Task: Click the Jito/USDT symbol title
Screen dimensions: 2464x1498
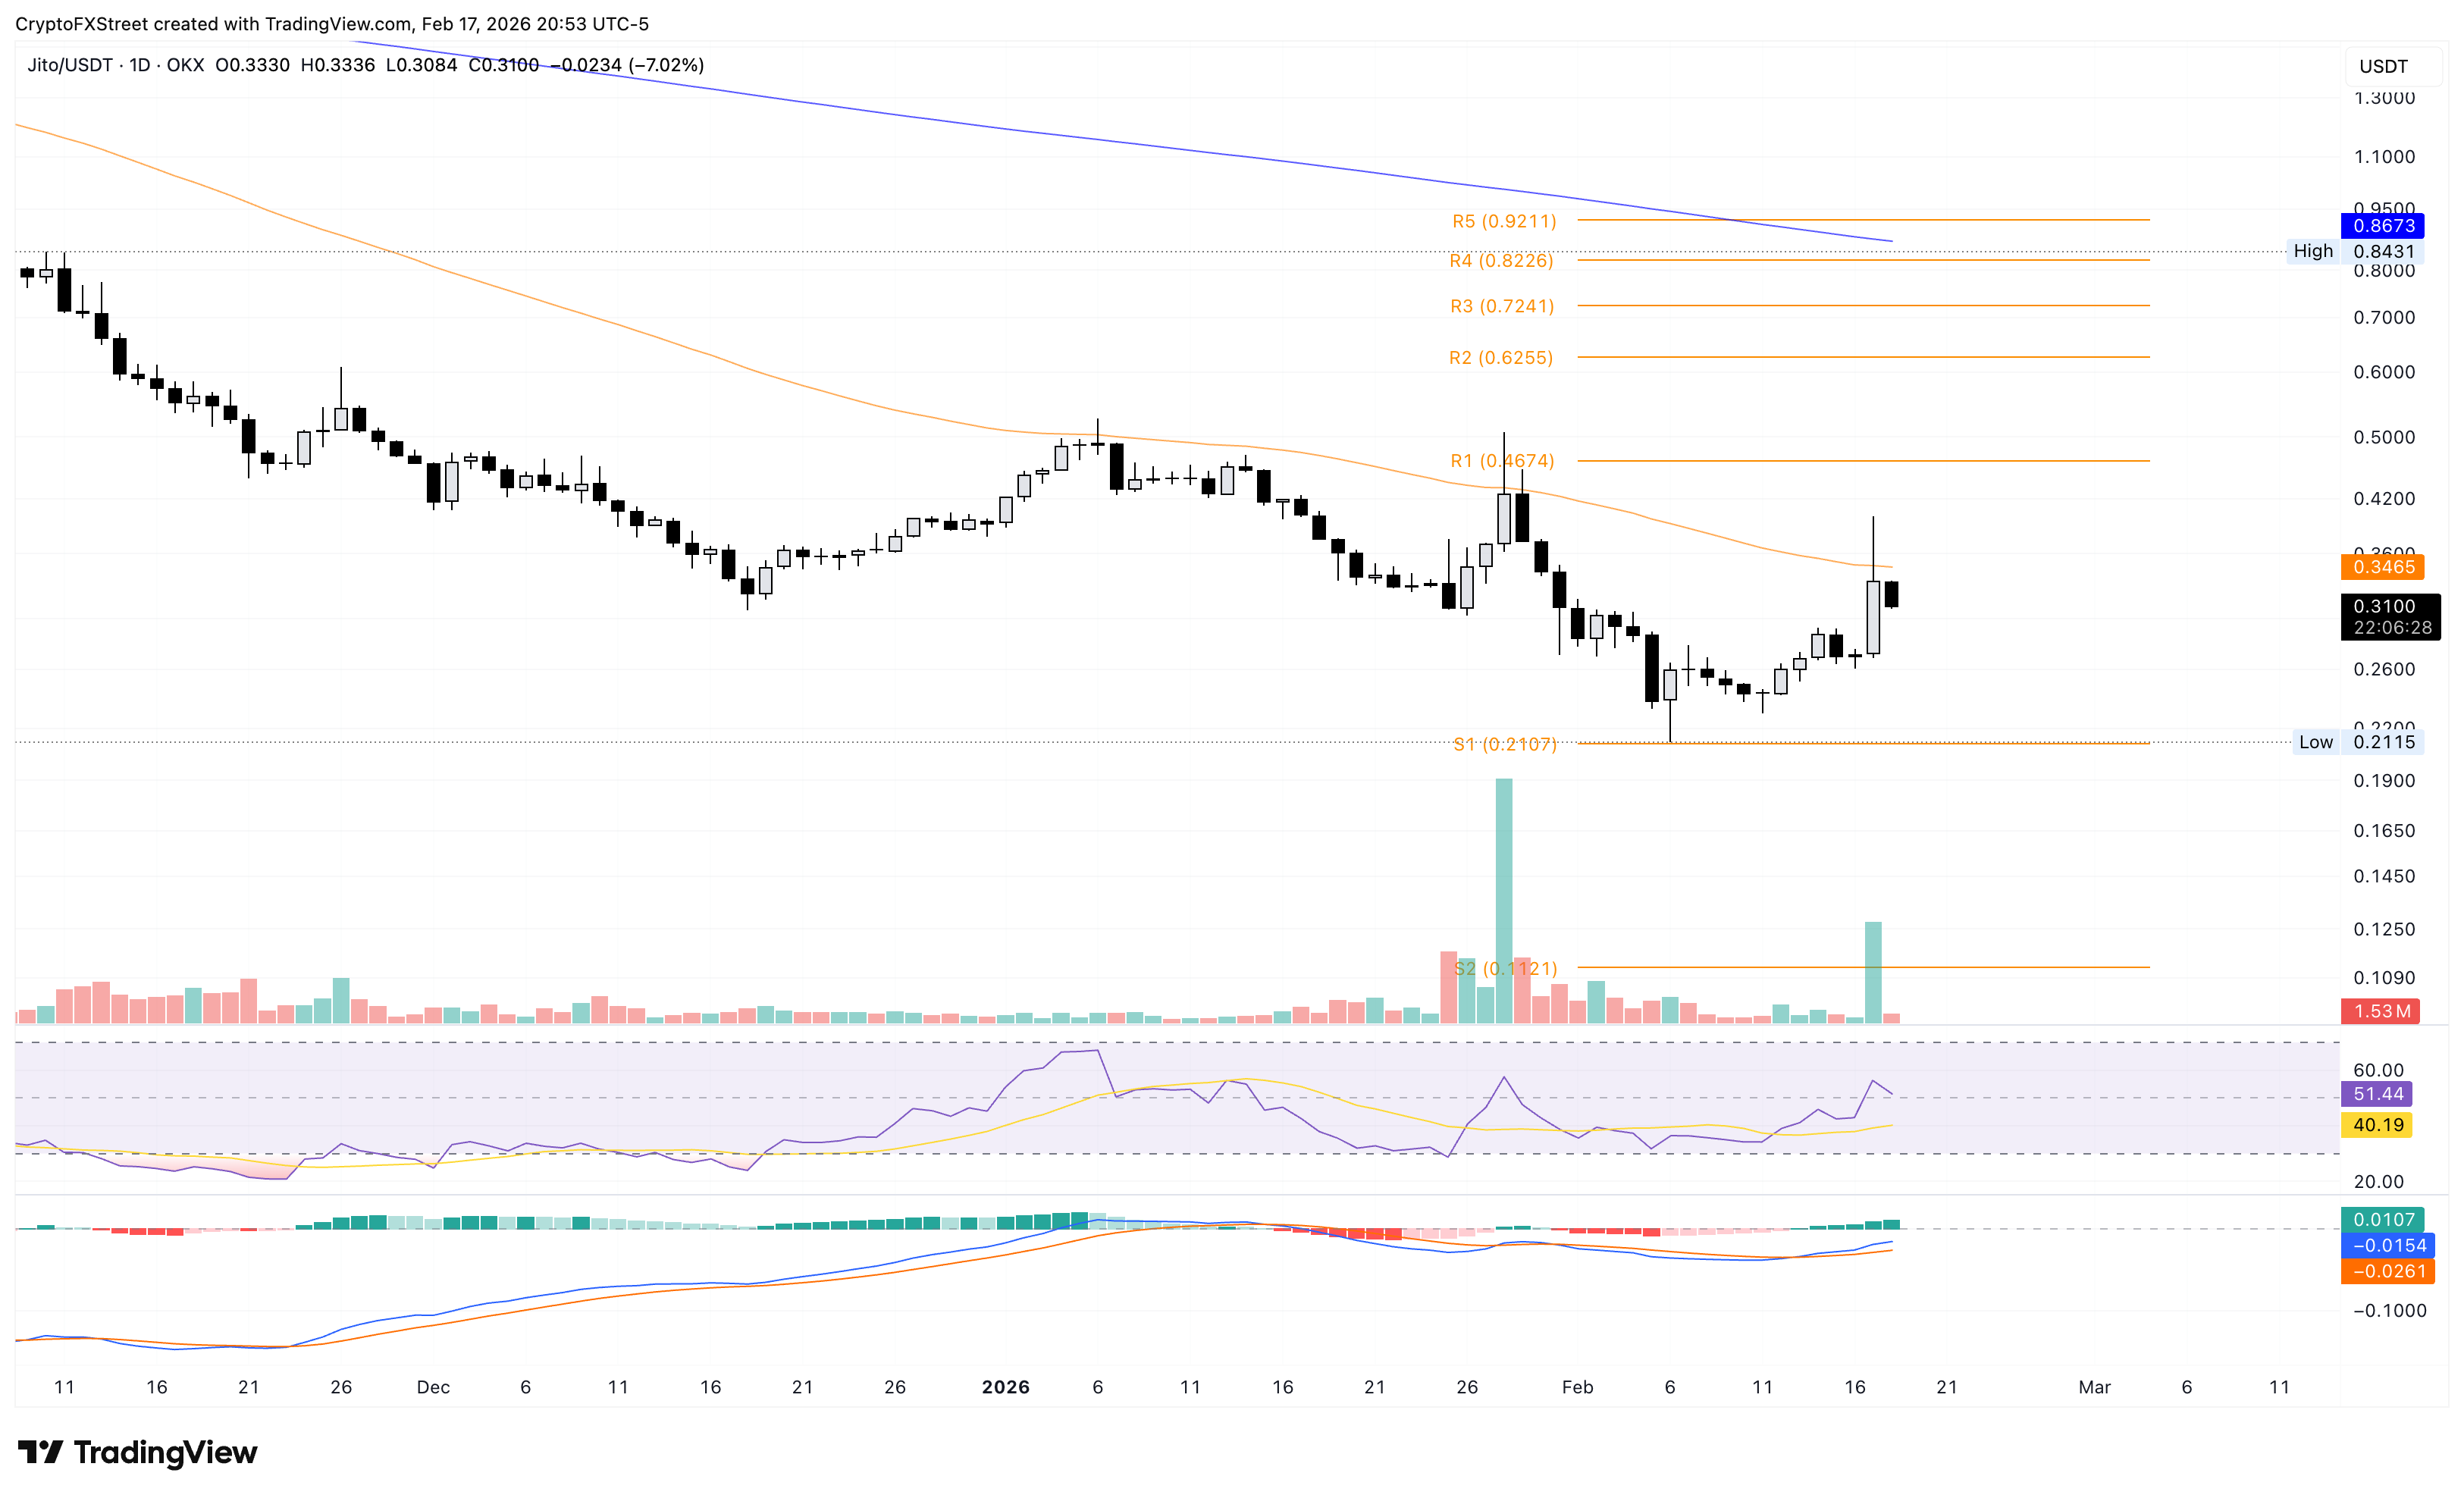Action: click(x=70, y=65)
